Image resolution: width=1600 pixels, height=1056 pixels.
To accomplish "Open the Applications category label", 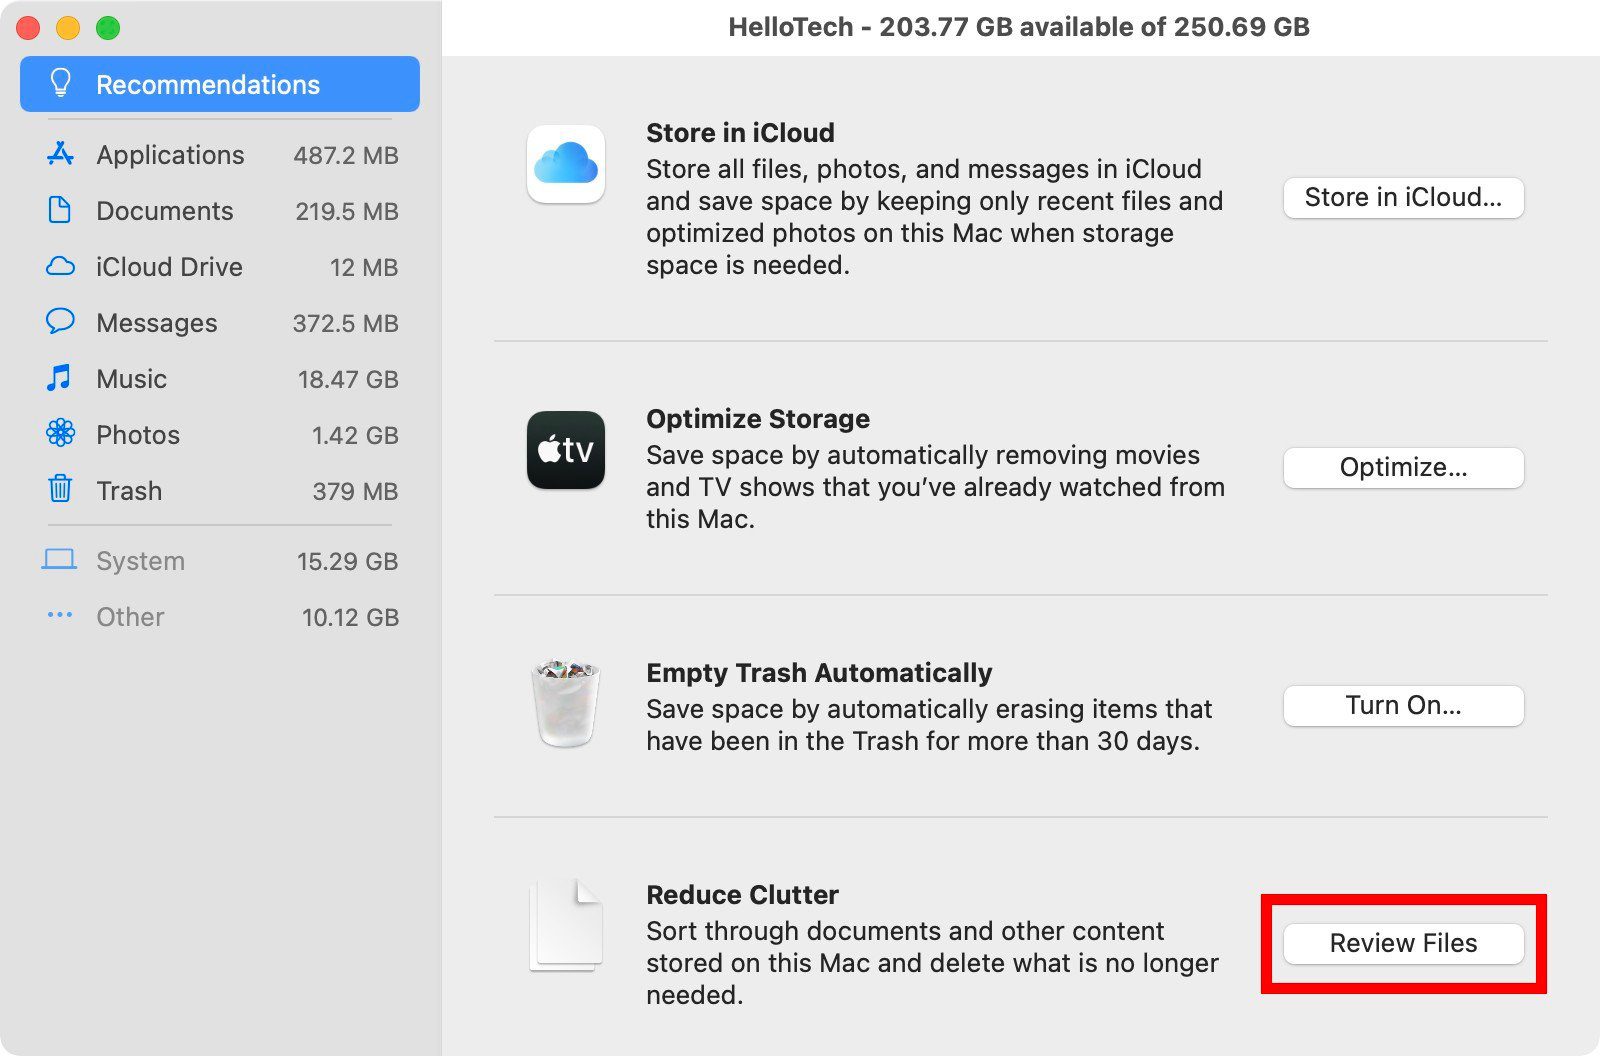I will (x=170, y=155).
